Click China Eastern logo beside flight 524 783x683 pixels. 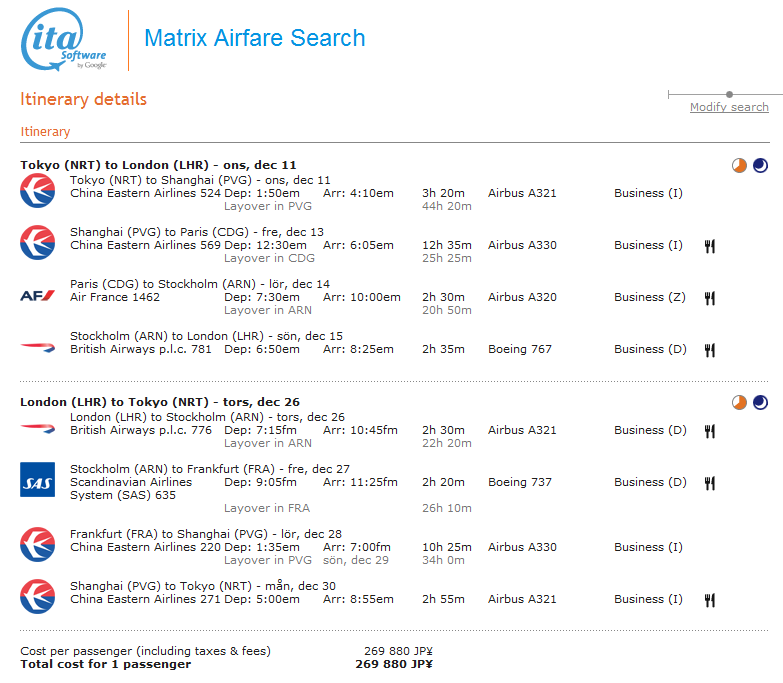coord(37,190)
